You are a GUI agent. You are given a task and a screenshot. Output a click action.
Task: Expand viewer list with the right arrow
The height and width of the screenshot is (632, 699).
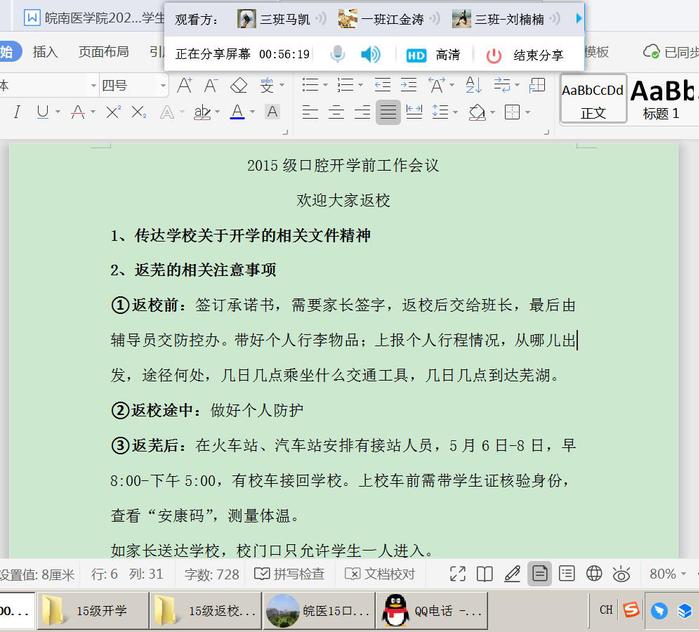click(579, 19)
